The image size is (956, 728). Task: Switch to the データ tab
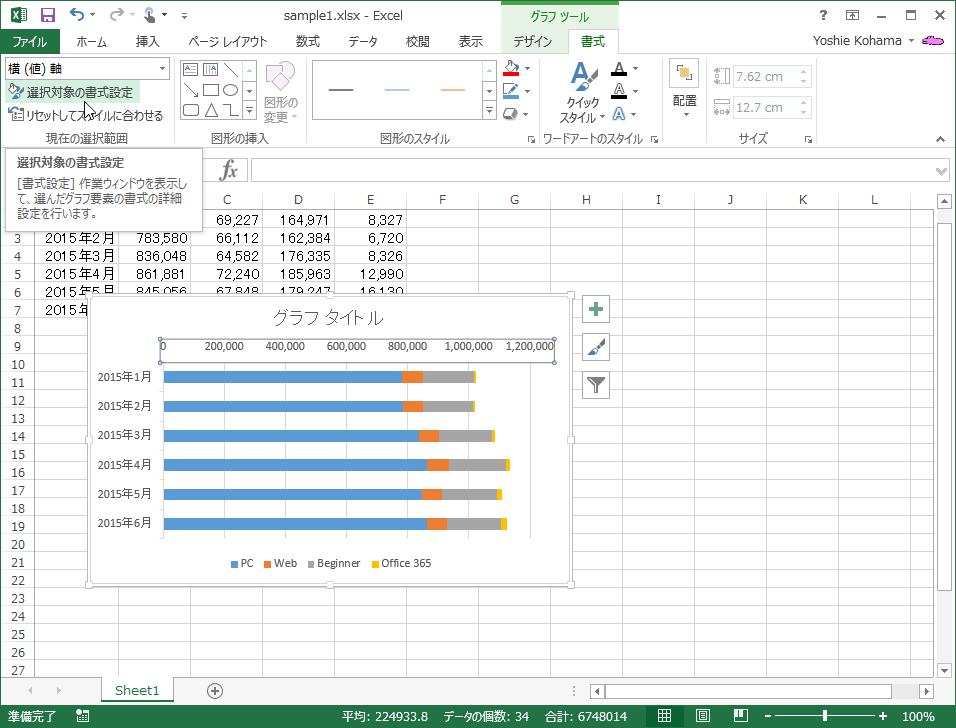pyautogui.click(x=363, y=41)
